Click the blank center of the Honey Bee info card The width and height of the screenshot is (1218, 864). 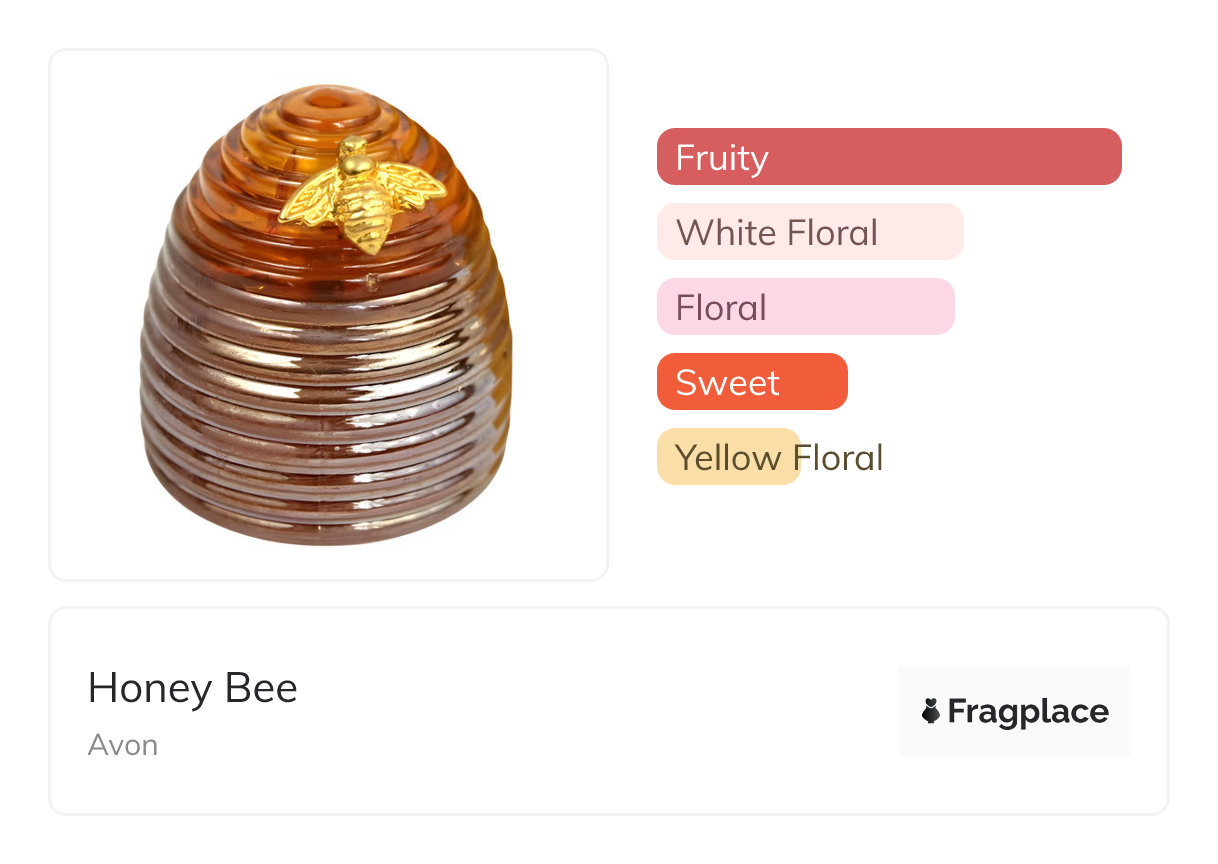[x=600, y=711]
